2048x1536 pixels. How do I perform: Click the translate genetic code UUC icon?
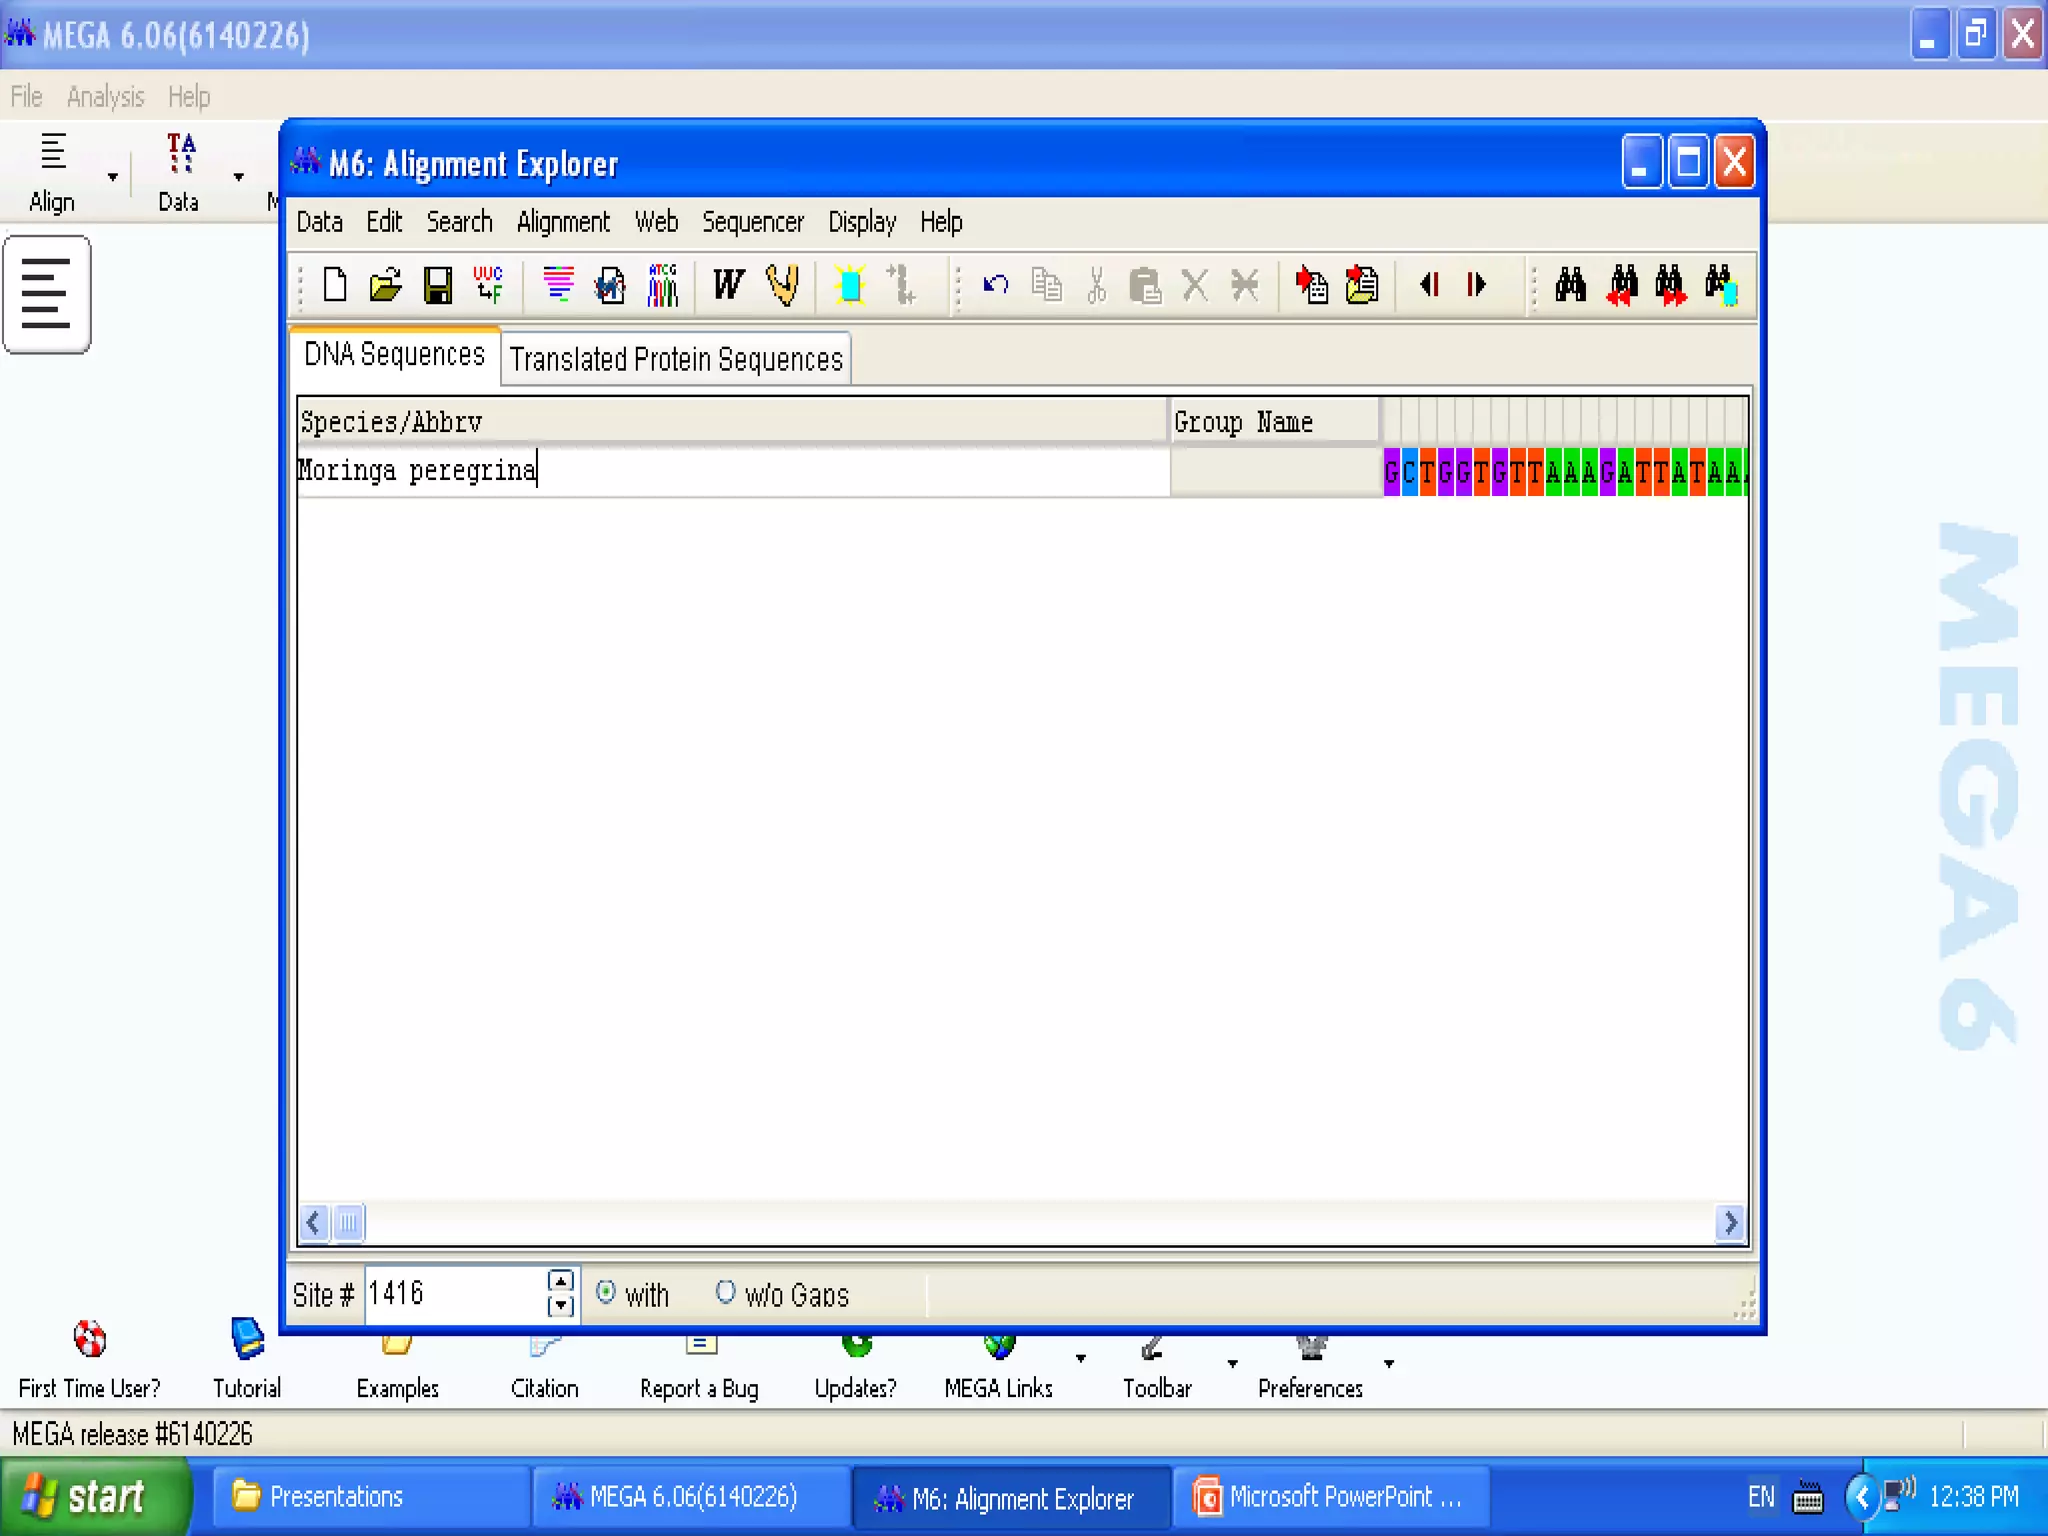coord(488,285)
